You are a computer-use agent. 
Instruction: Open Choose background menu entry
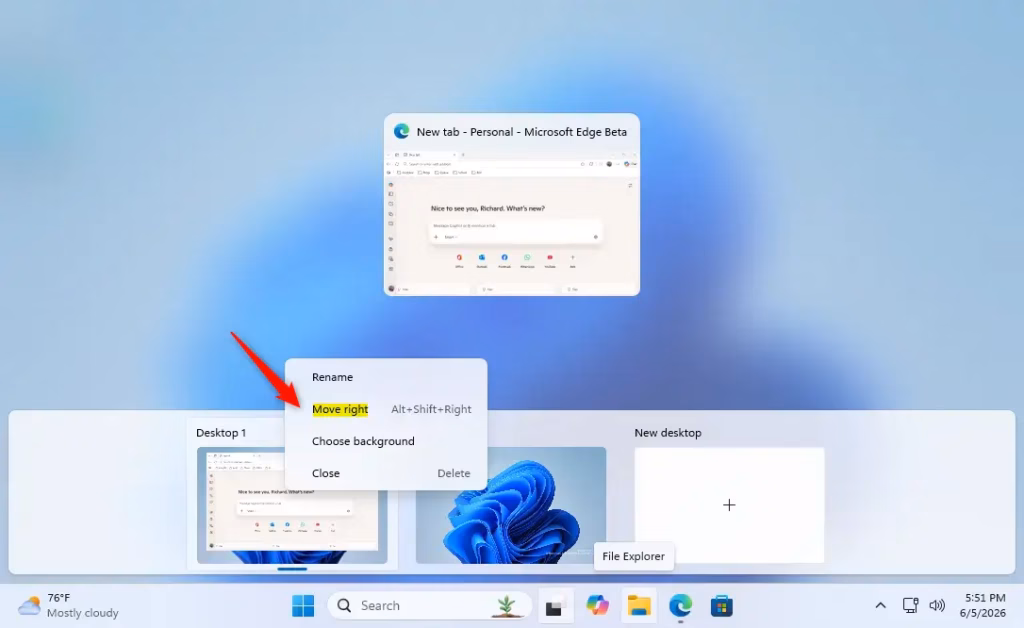tap(386, 441)
